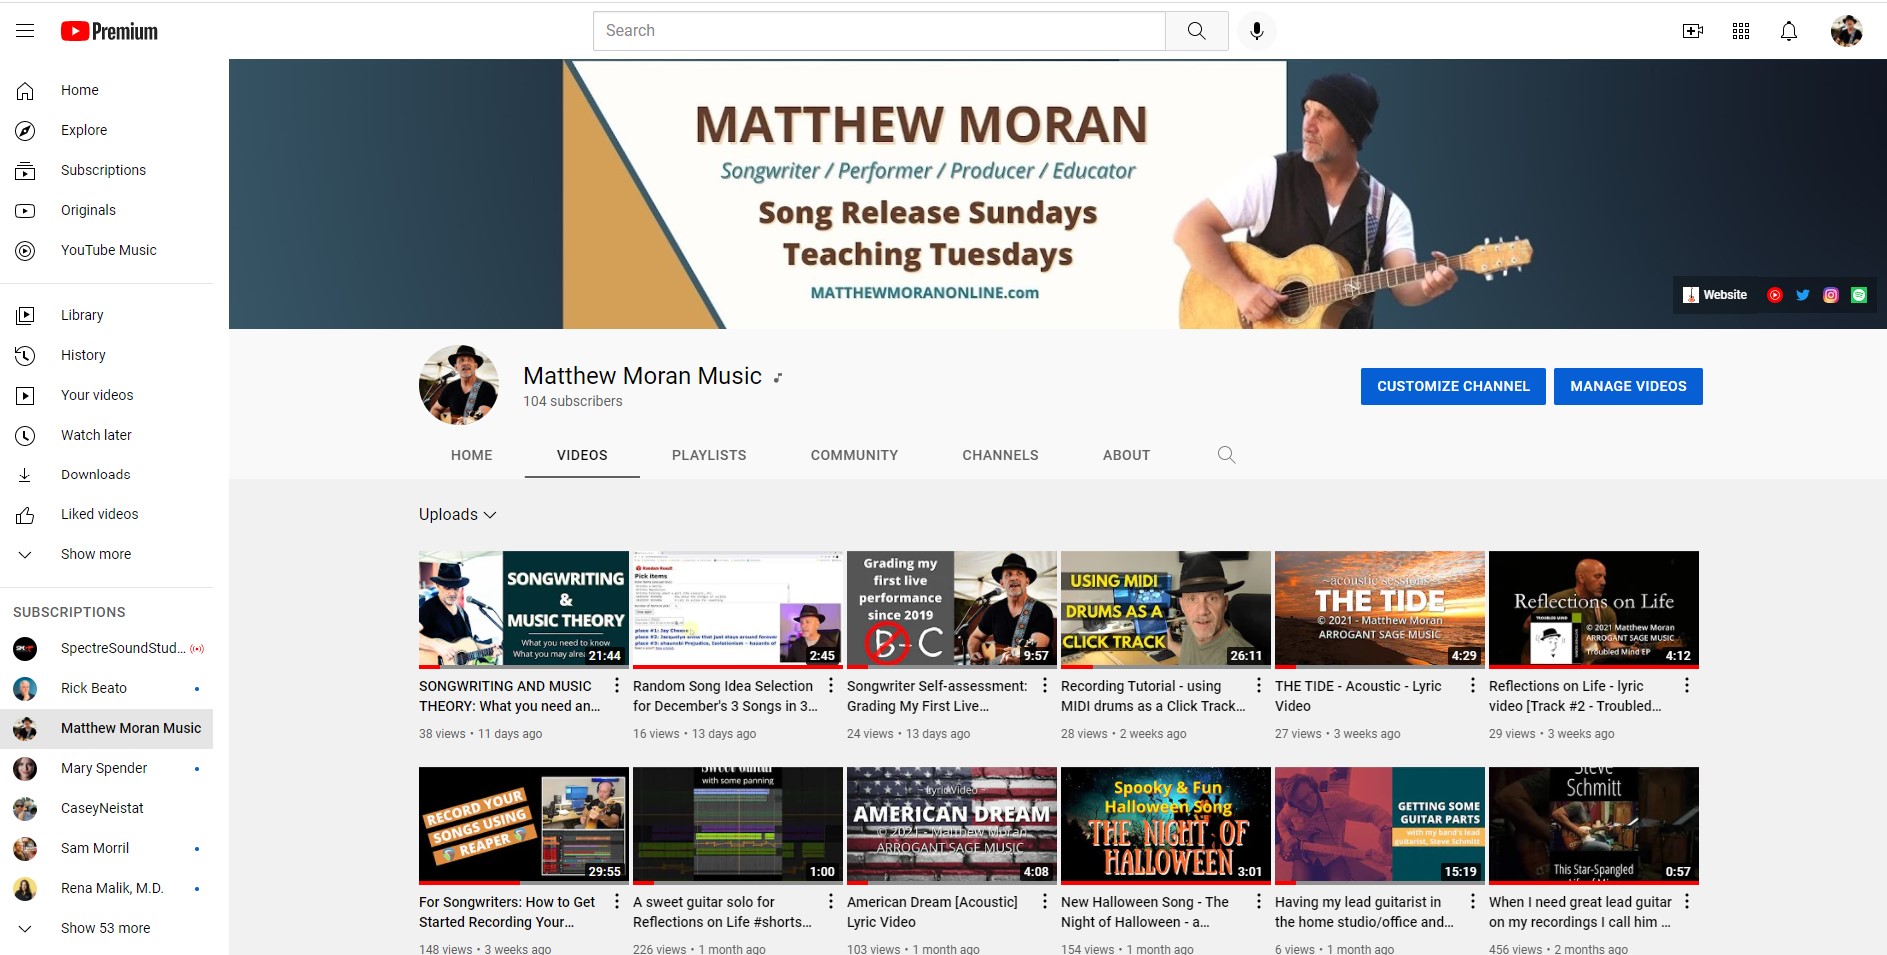Switch to the PLAYLISTS tab
The width and height of the screenshot is (1887, 955).
click(x=709, y=455)
